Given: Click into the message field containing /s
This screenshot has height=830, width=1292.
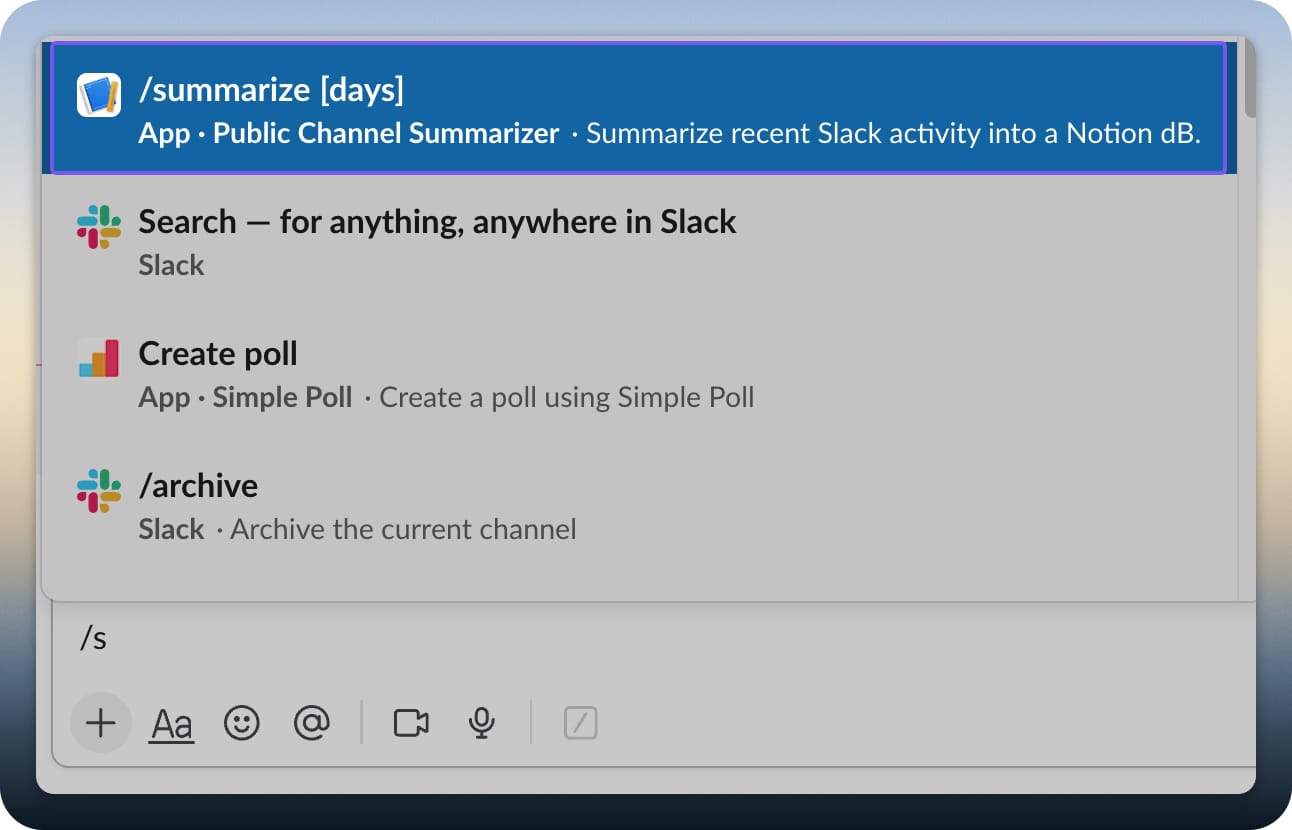Looking at the screenshot, I should (x=655, y=639).
